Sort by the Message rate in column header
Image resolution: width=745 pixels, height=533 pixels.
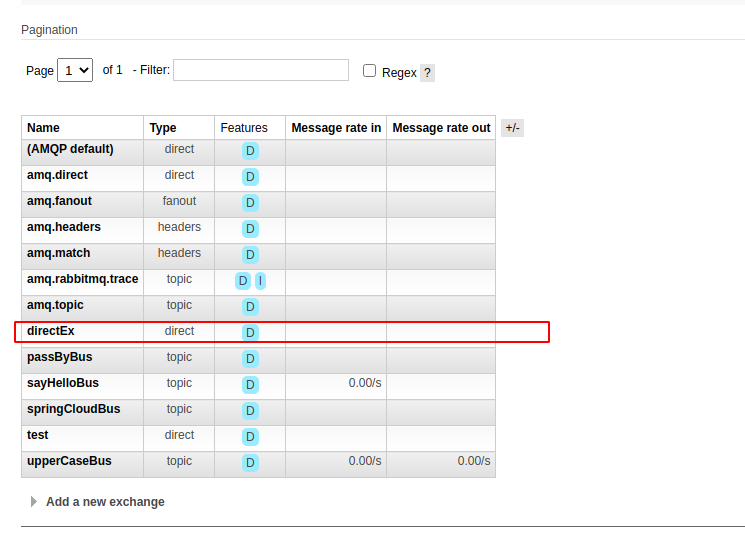[x=336, y=128]
